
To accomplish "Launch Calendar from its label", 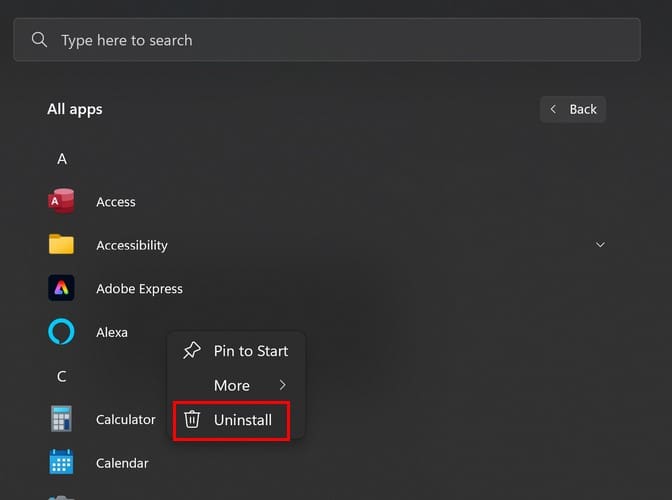I will [122, 463].
